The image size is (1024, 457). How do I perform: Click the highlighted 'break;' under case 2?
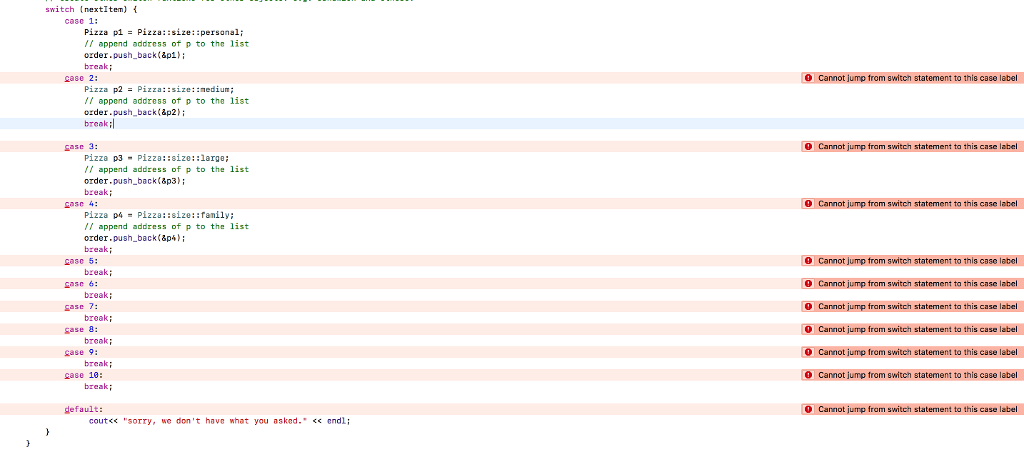[x=98, y=123]
